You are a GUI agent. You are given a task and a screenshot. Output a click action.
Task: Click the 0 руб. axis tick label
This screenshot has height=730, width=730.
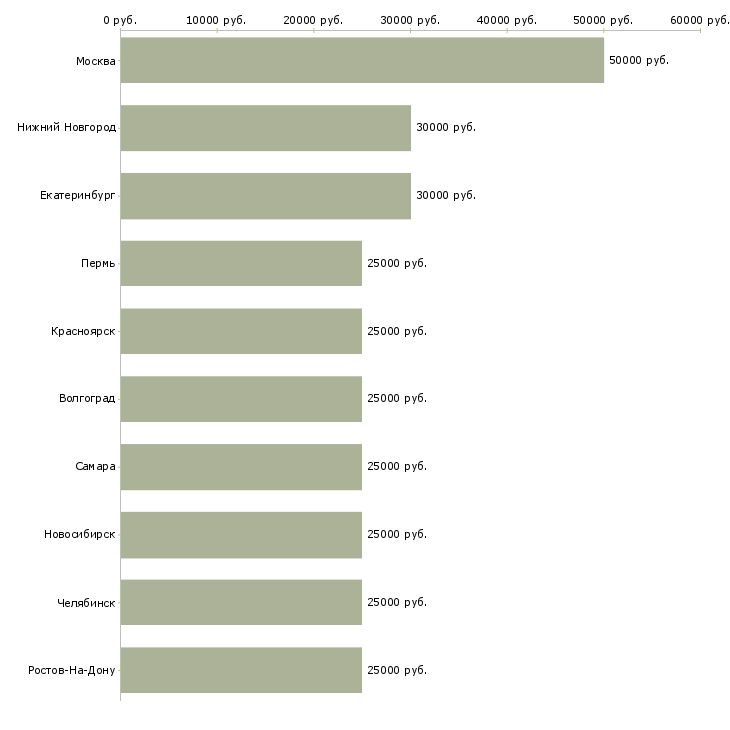click(x=120, y=20)
